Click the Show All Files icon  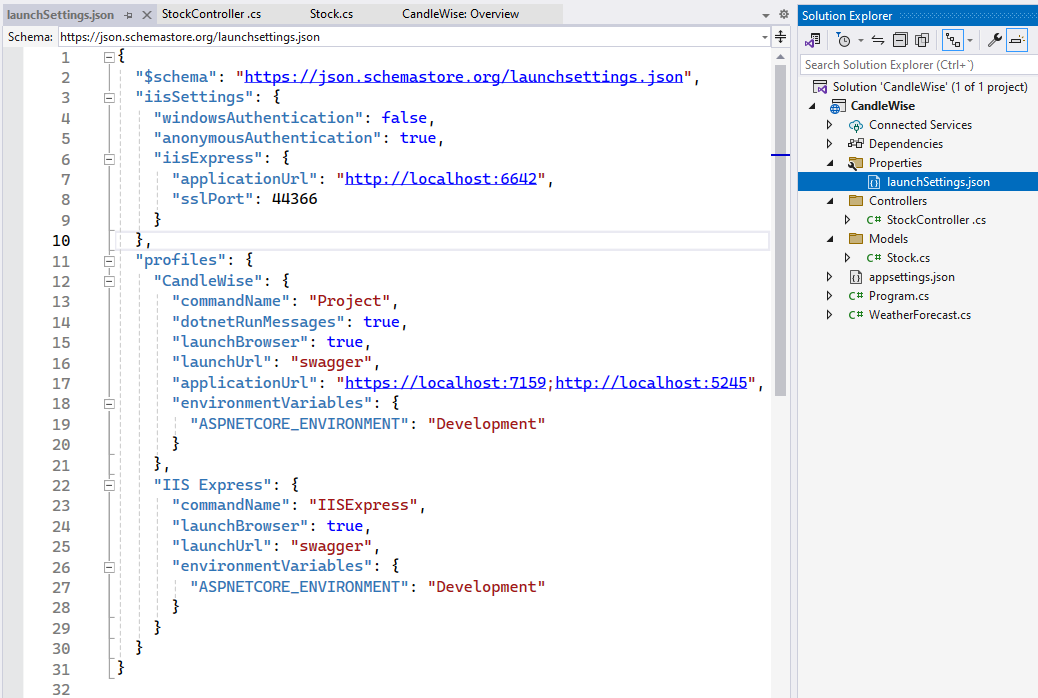[922, 40]
